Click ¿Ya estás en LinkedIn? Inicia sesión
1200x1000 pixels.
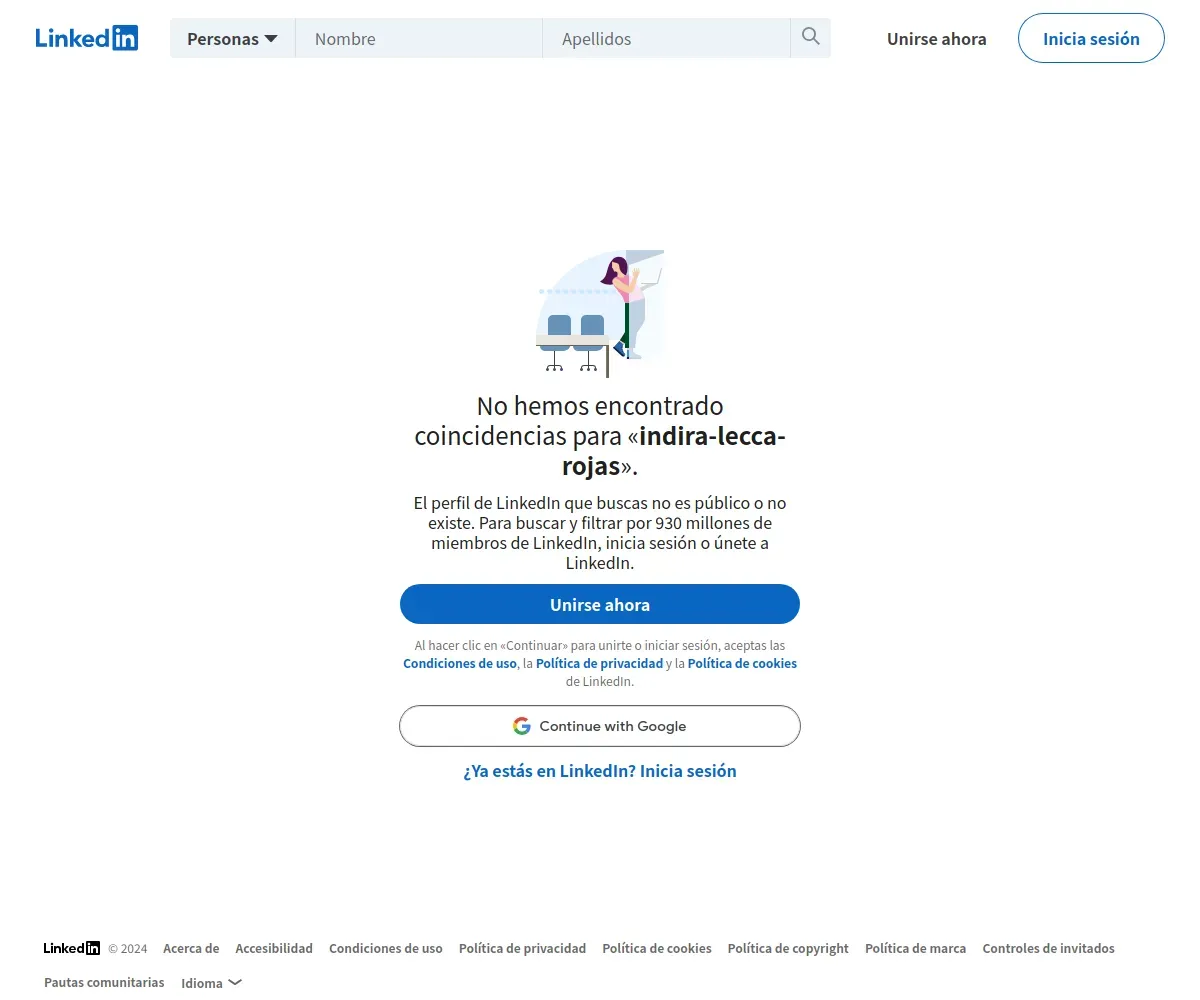pos(600,771)
